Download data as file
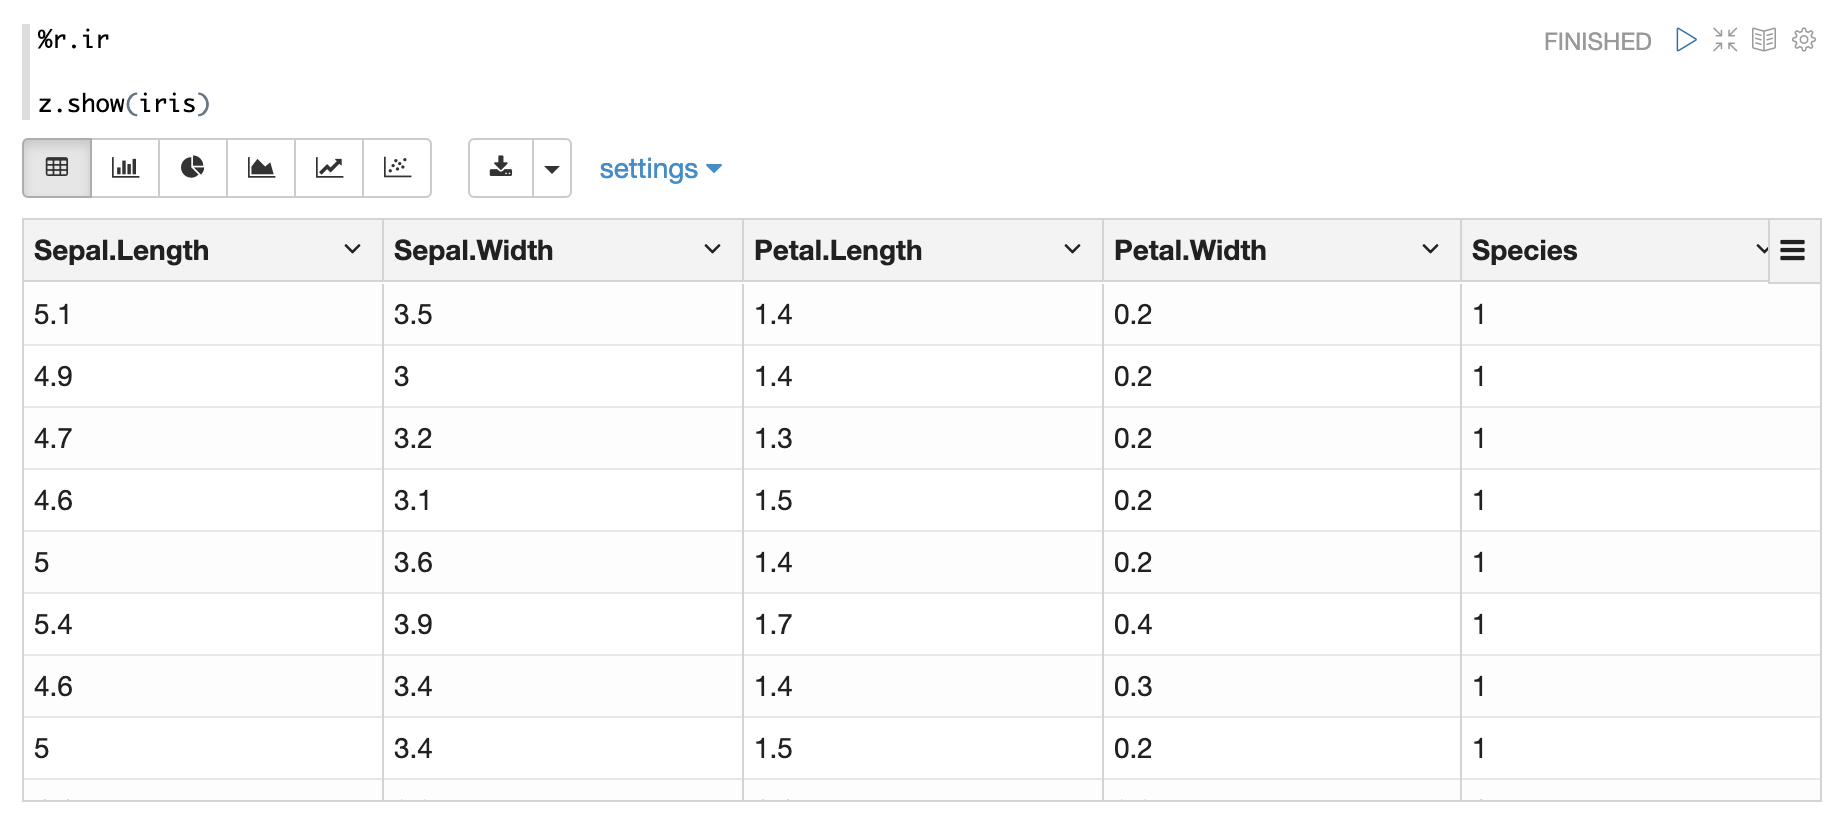 point(501,168)
